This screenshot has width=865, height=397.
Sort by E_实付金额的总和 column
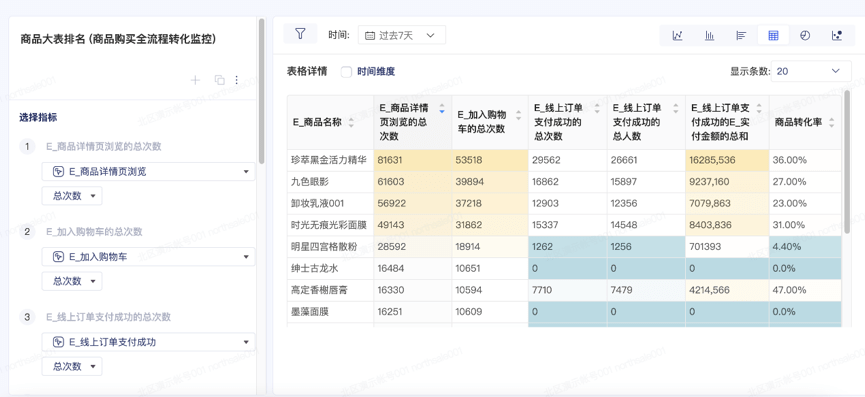(x=759, y=108)
